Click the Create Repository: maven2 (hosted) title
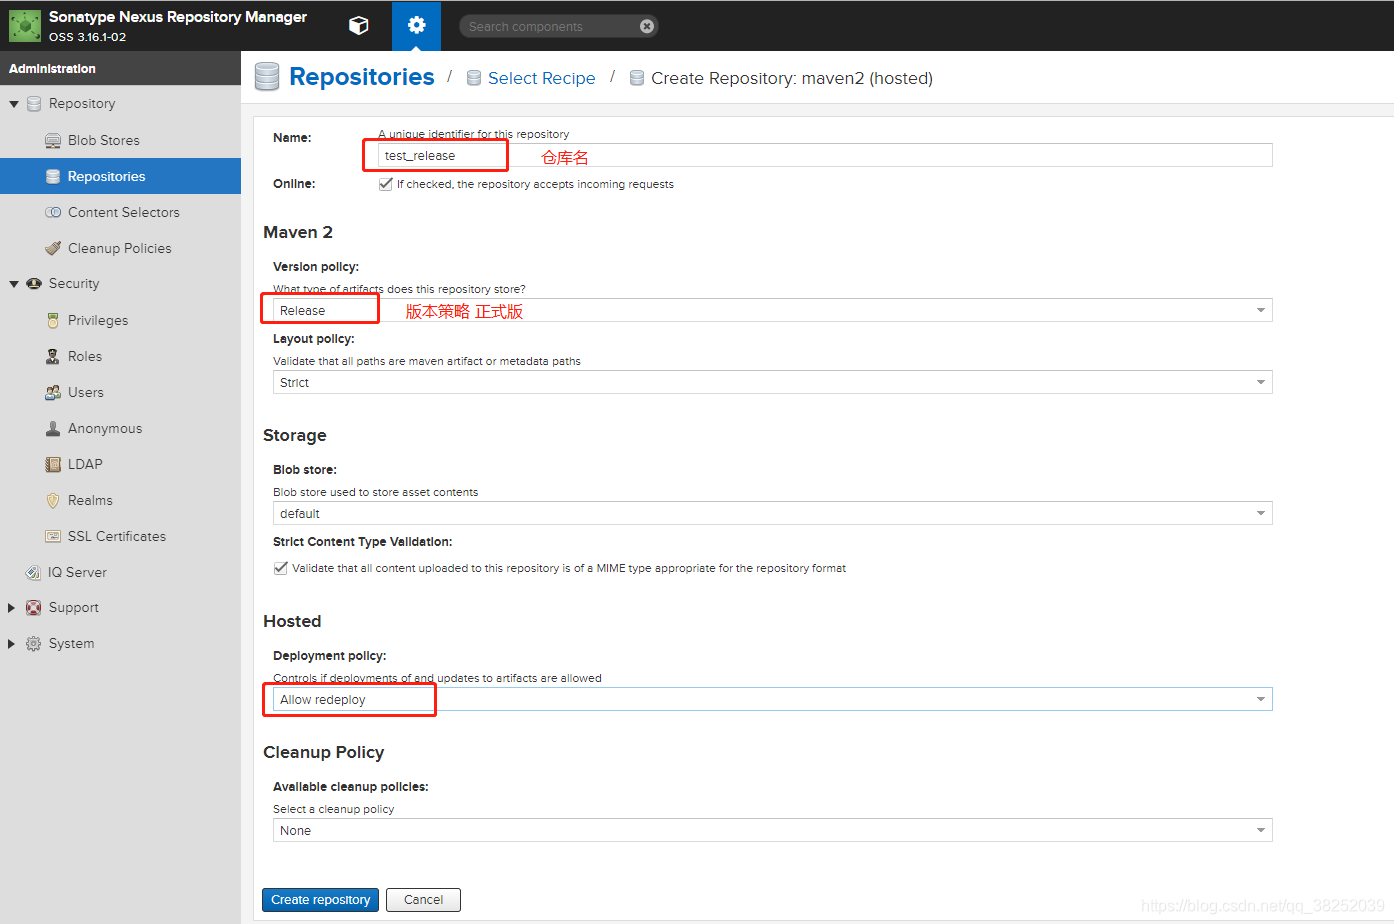The image size is (1394, 924). (792, 78)
